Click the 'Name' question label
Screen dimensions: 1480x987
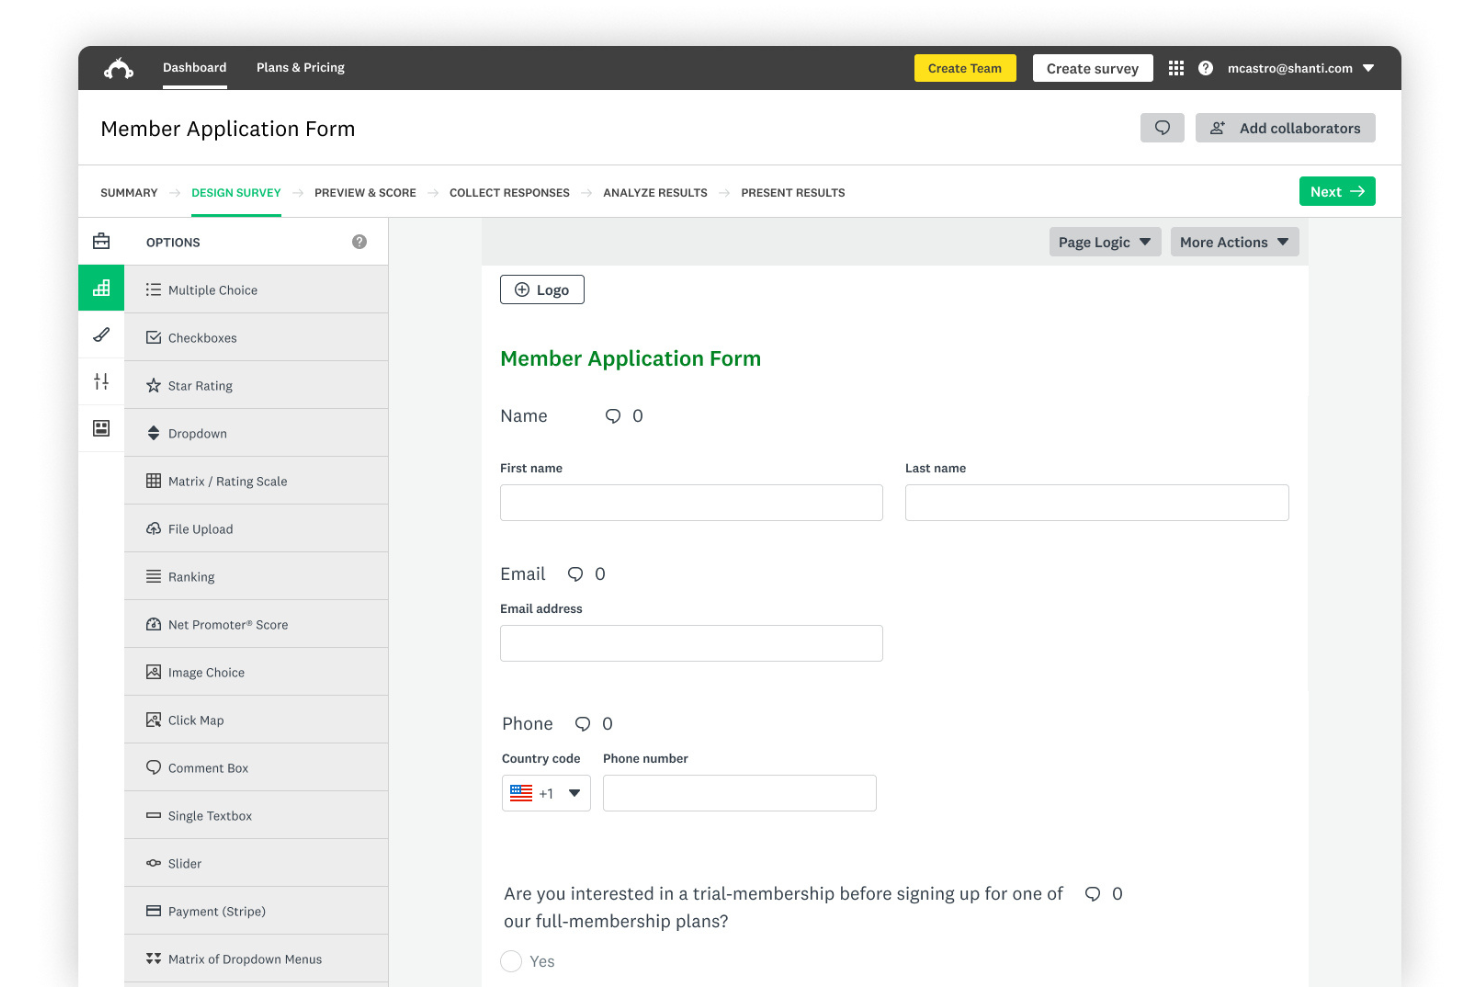(x=524, y=416)
